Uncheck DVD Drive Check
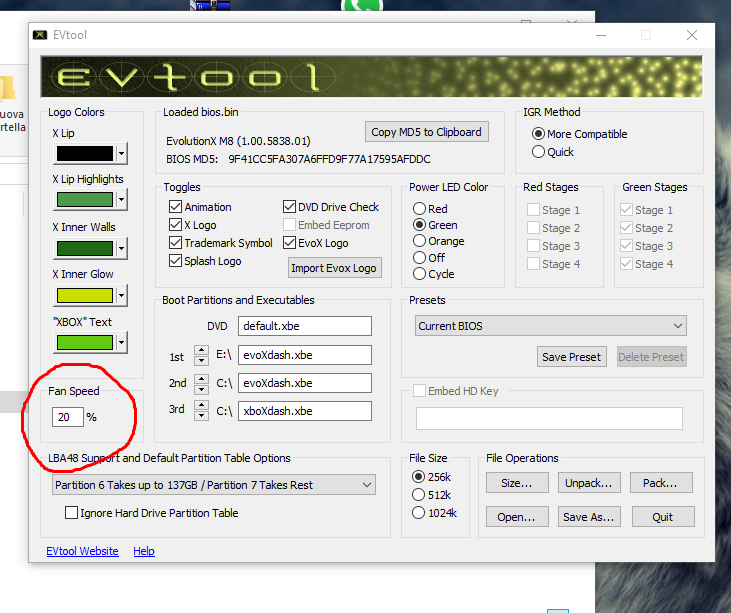This screenshot has height=613, width=731. [x=290, y=207]
